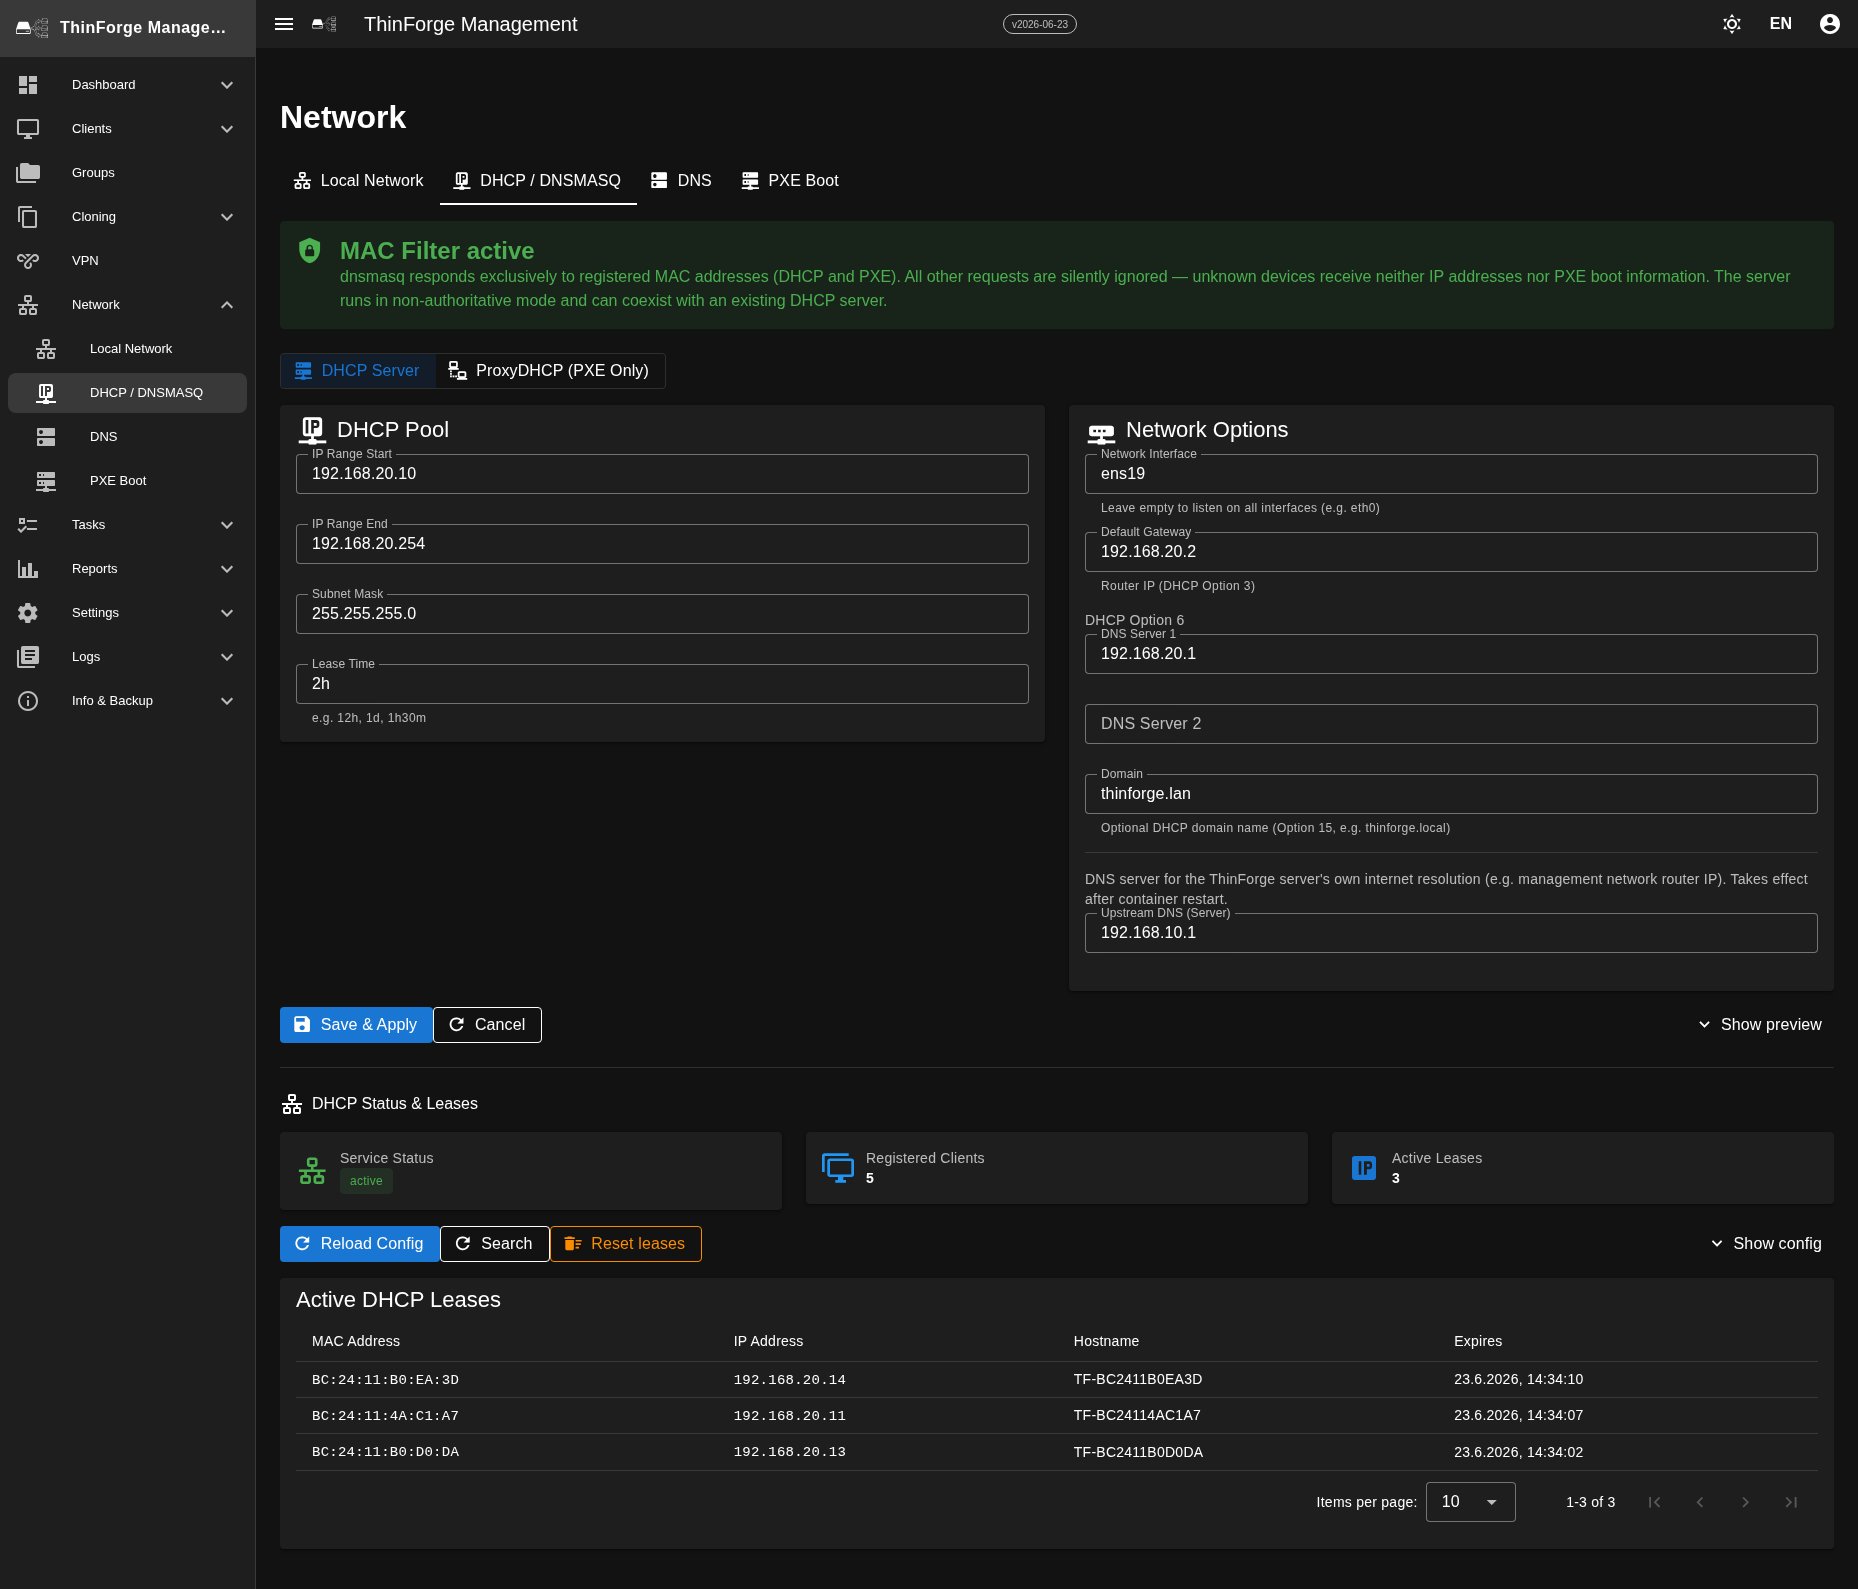Click MAC address BC:24:11:B0:EA:3D
The image size is (1858, 1589).
(385, 1380)
